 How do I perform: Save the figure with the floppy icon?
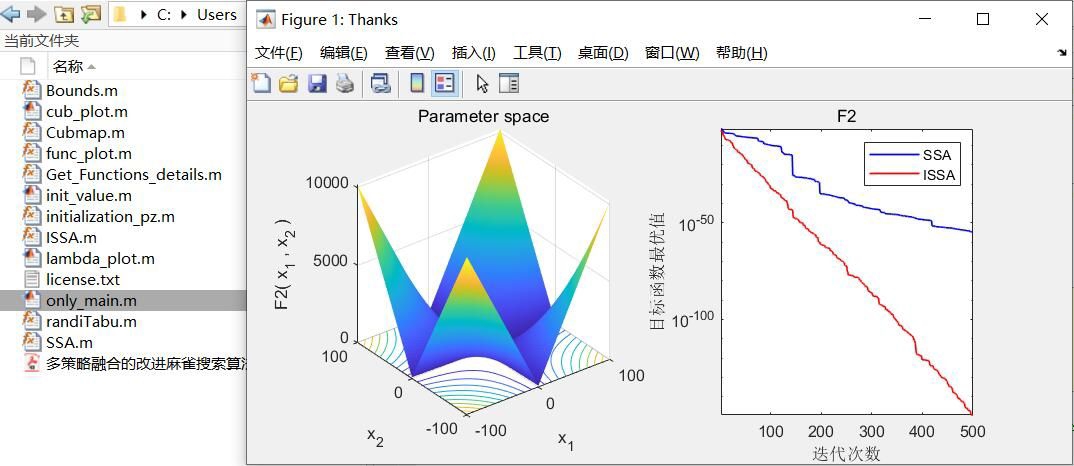click(x=317, y=84)
